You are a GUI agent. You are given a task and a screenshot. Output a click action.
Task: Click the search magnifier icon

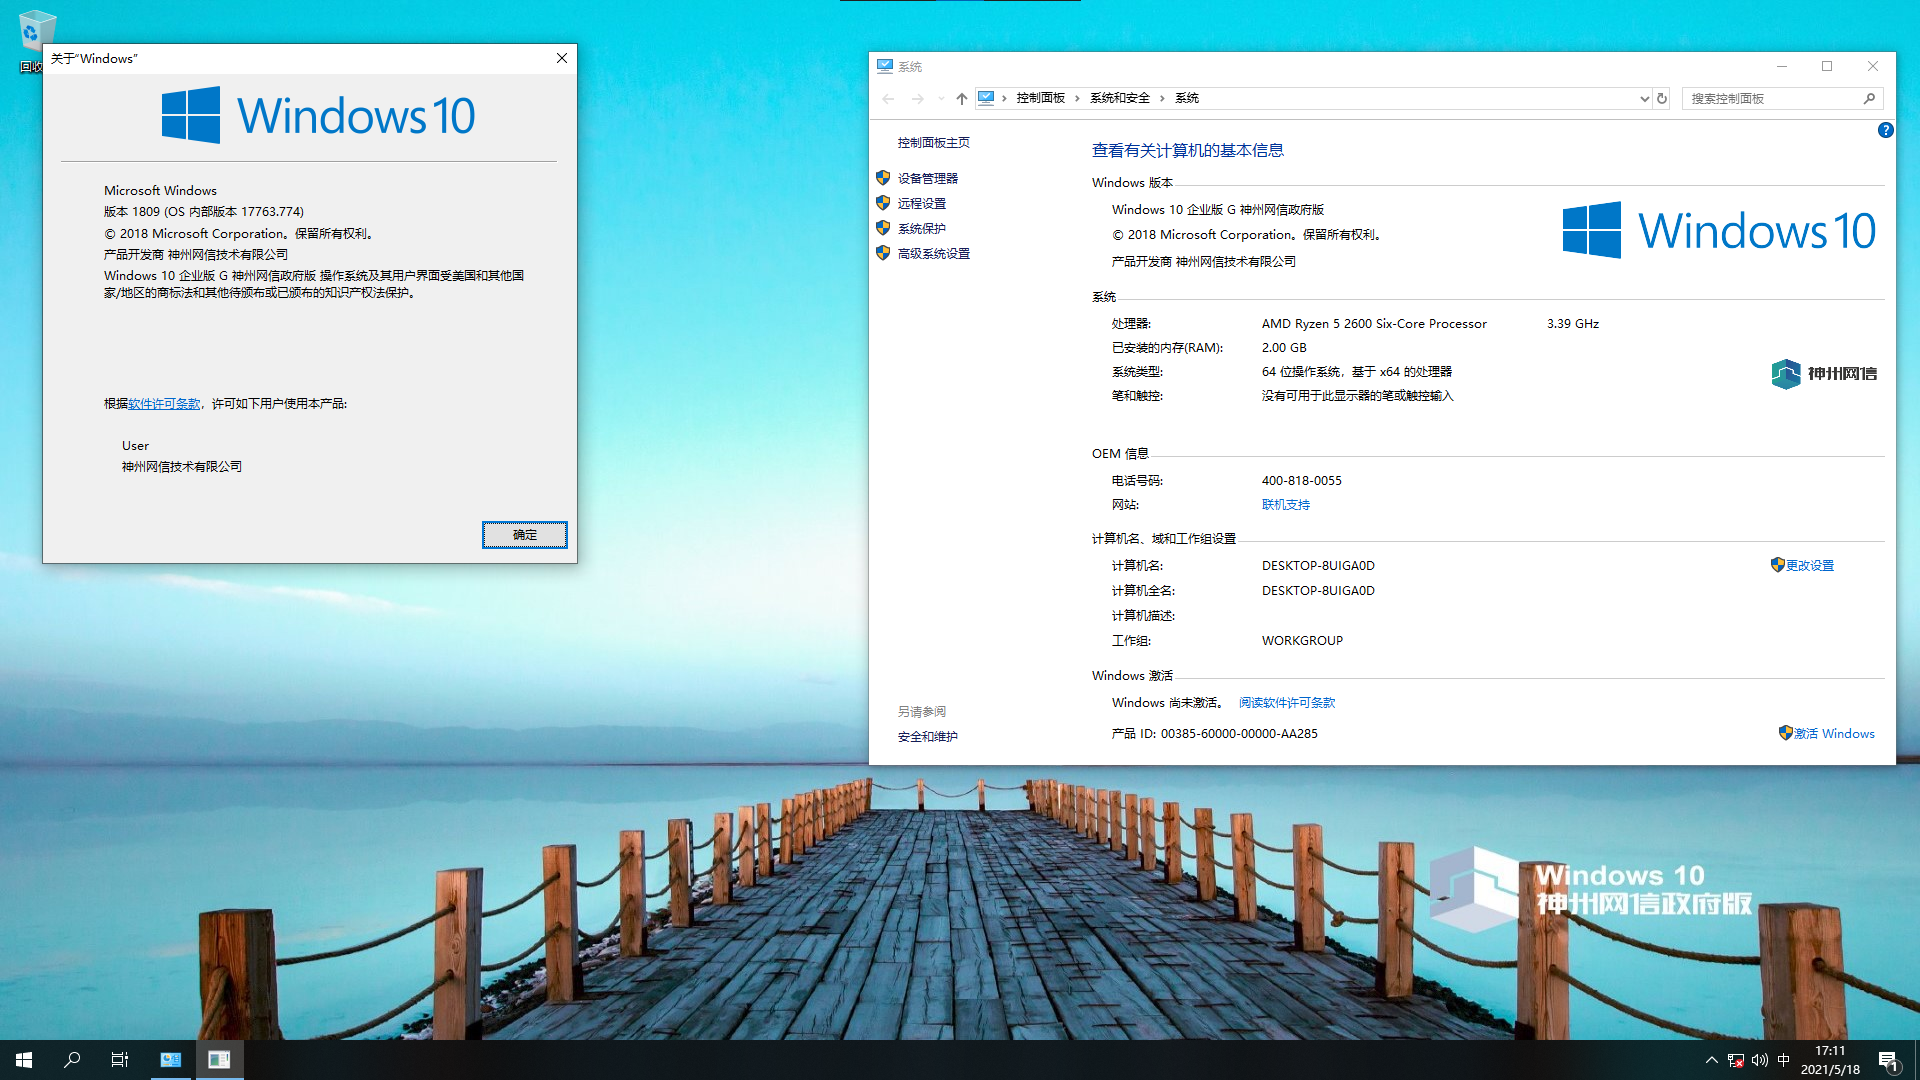click(1869, 98)
